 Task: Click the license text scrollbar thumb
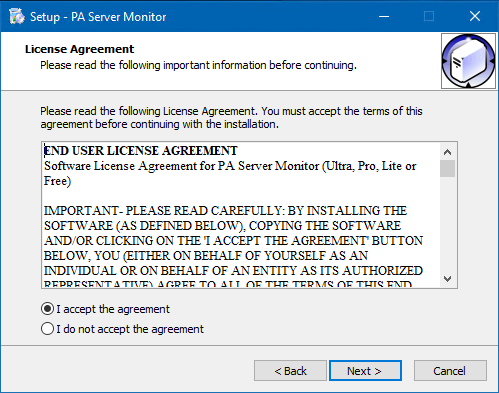point(447,168)
